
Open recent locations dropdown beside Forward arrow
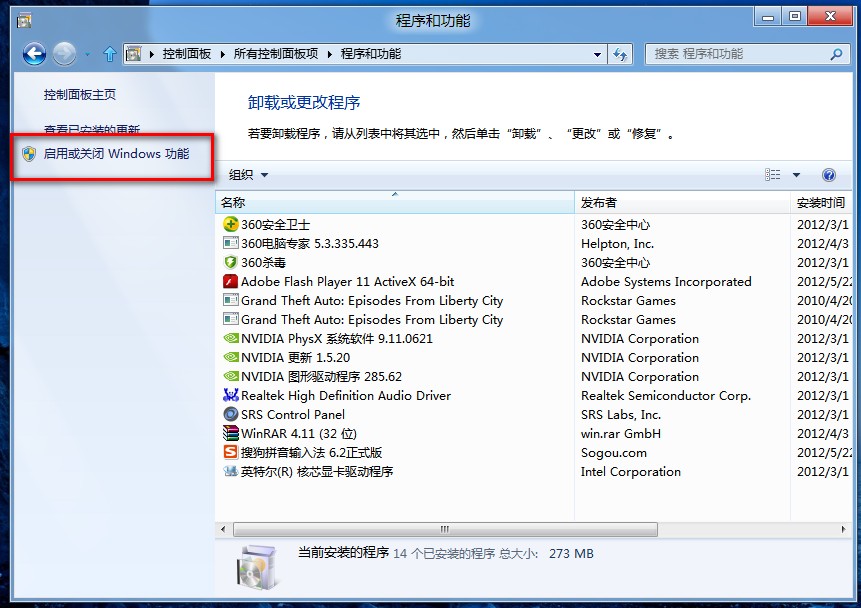click(x=87, y=54)
